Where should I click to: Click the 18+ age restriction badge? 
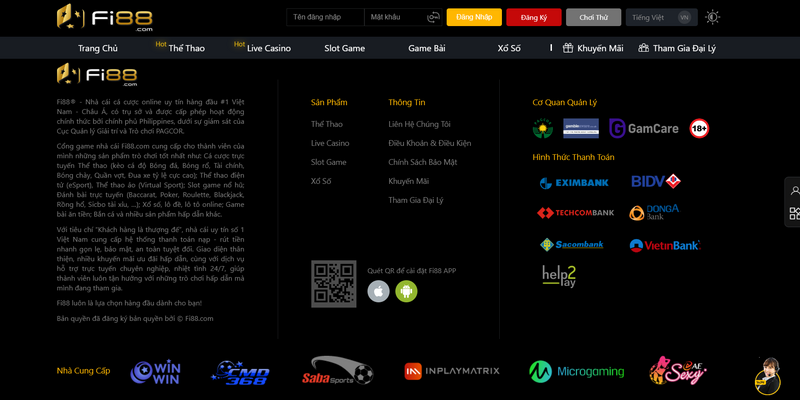[699, 128]
